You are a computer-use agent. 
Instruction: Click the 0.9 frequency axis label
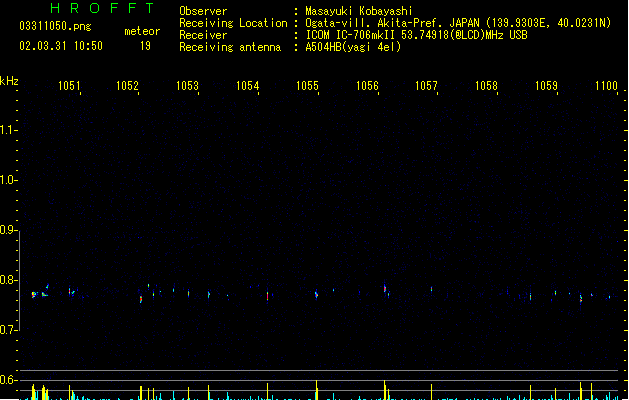click(7, 230)
